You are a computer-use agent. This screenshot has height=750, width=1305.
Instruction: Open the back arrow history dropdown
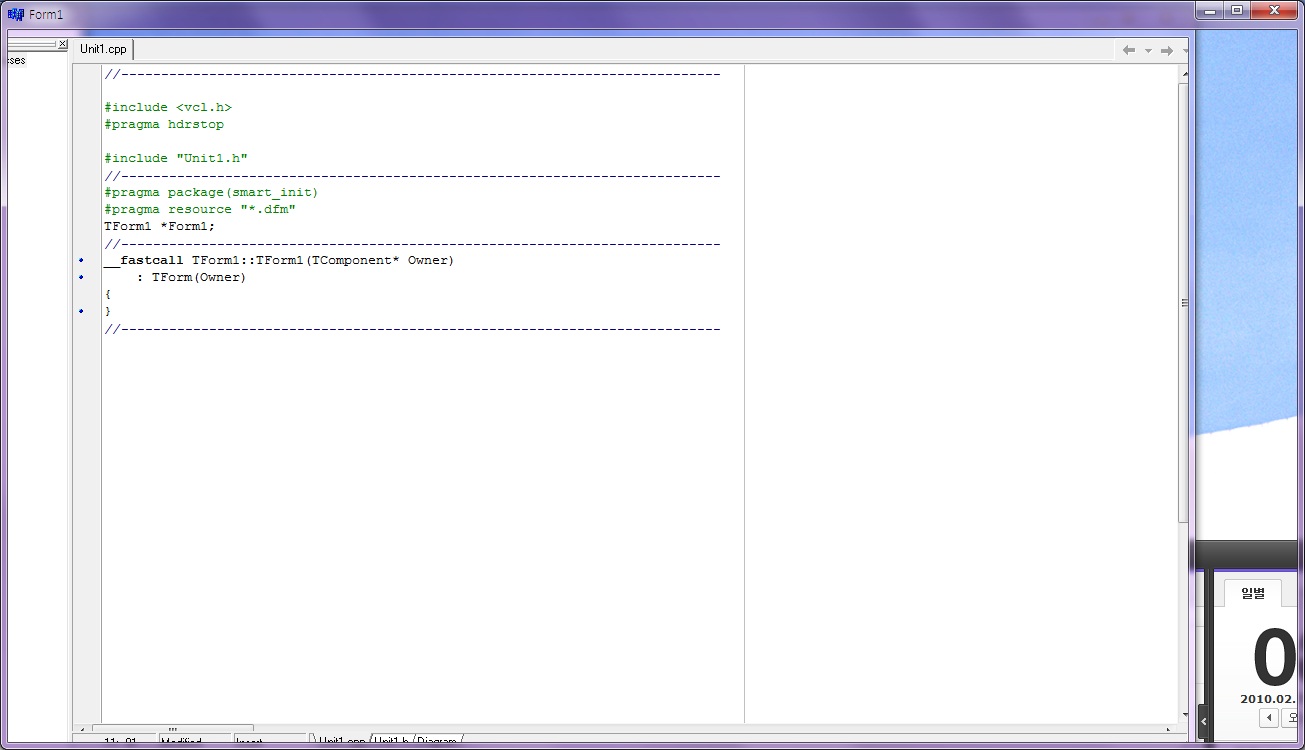click(x=1148, y=50)
